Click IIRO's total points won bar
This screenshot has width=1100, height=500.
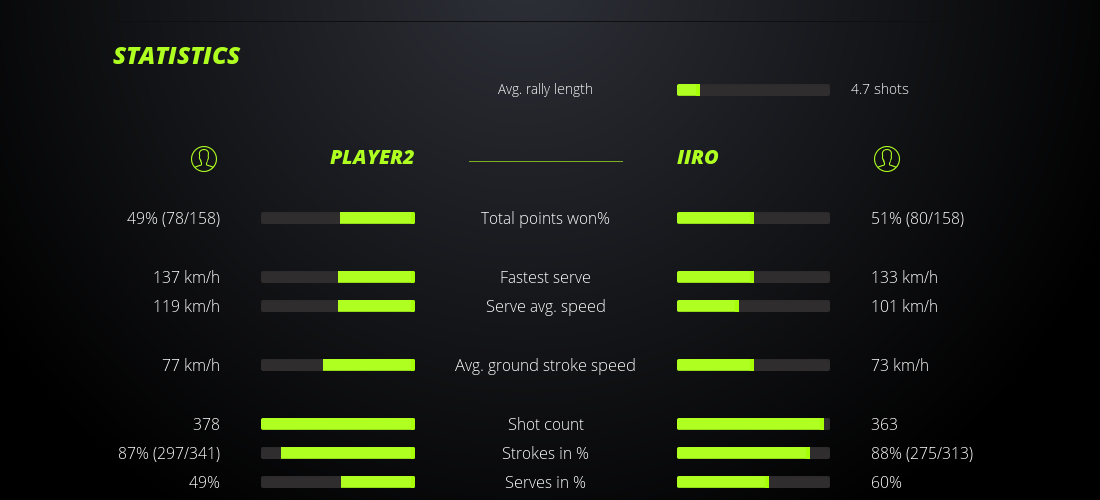tap(753, 218)
